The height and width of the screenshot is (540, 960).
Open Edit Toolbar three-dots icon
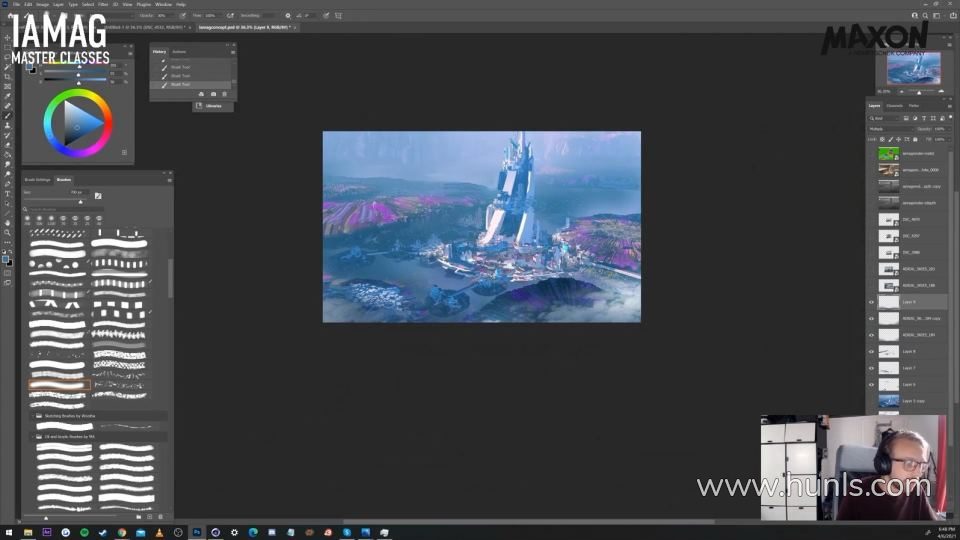click(x=7, y=242)
